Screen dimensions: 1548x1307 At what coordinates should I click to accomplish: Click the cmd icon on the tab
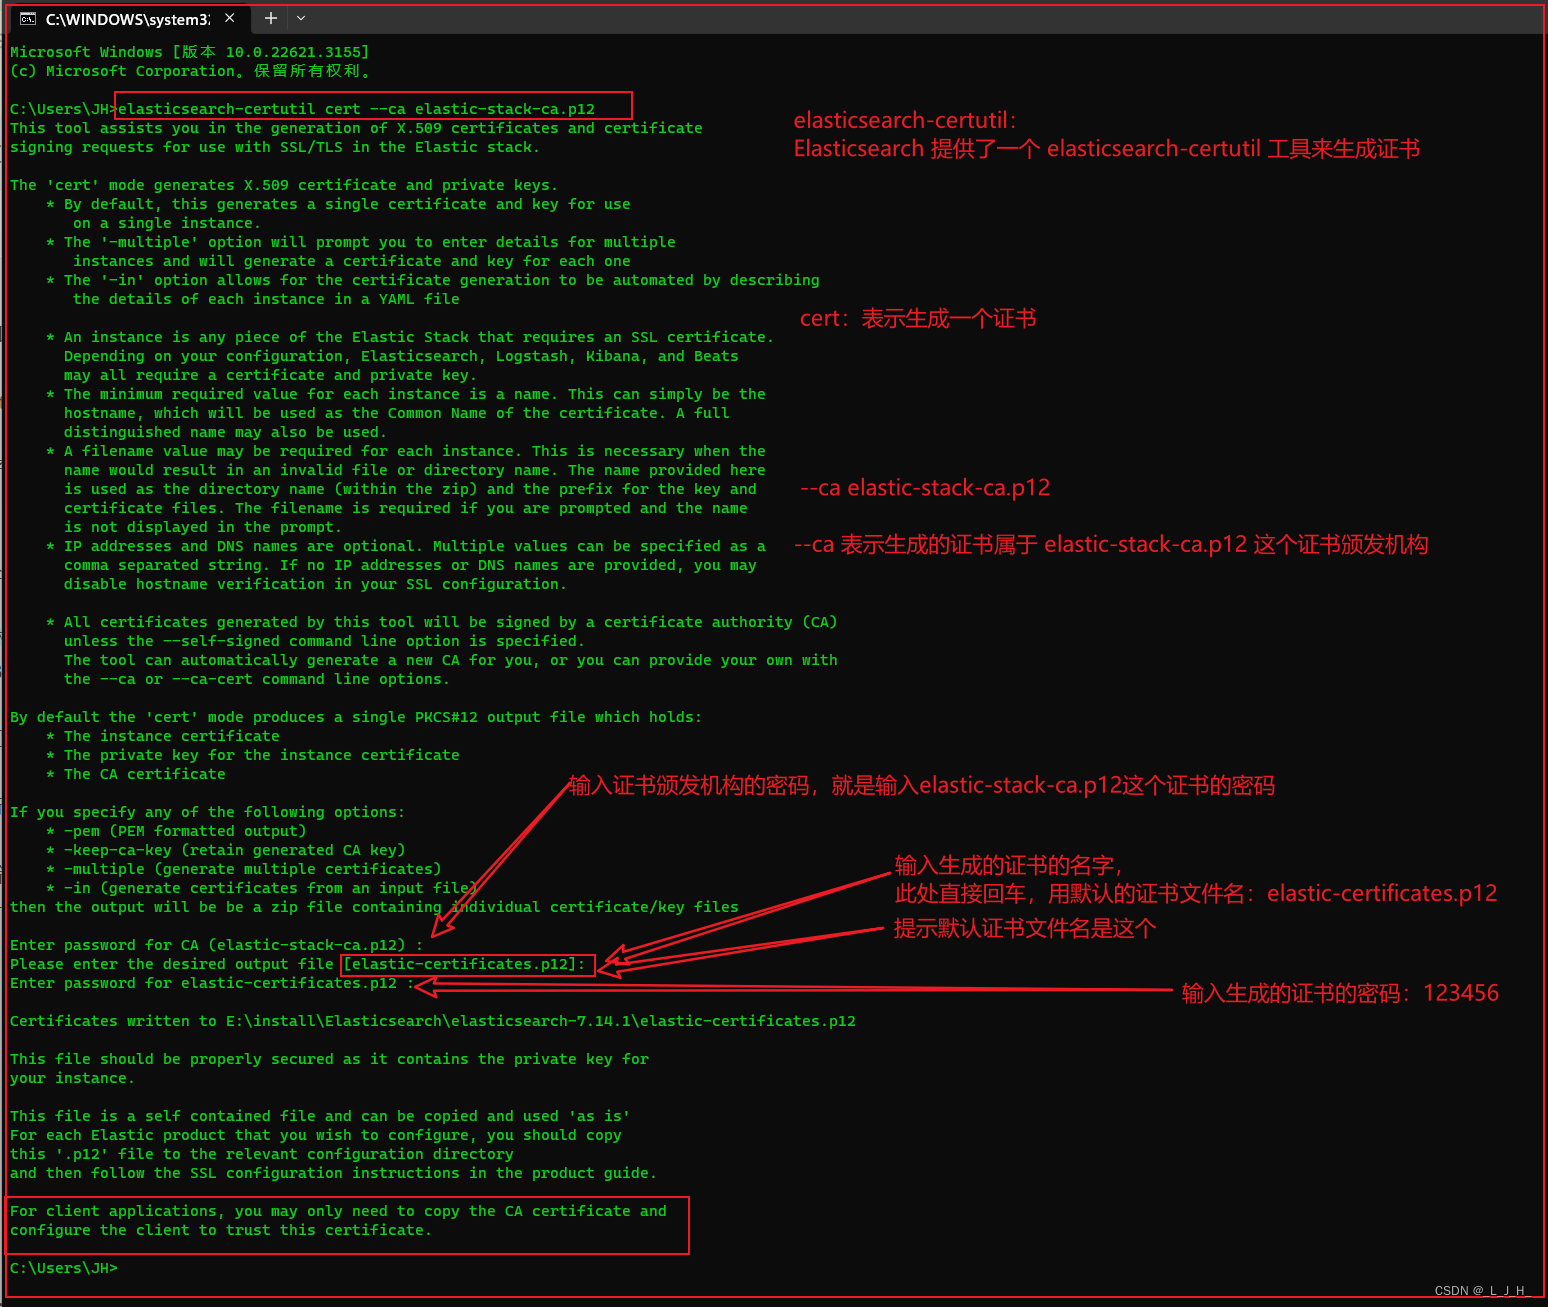click(28, 19)
